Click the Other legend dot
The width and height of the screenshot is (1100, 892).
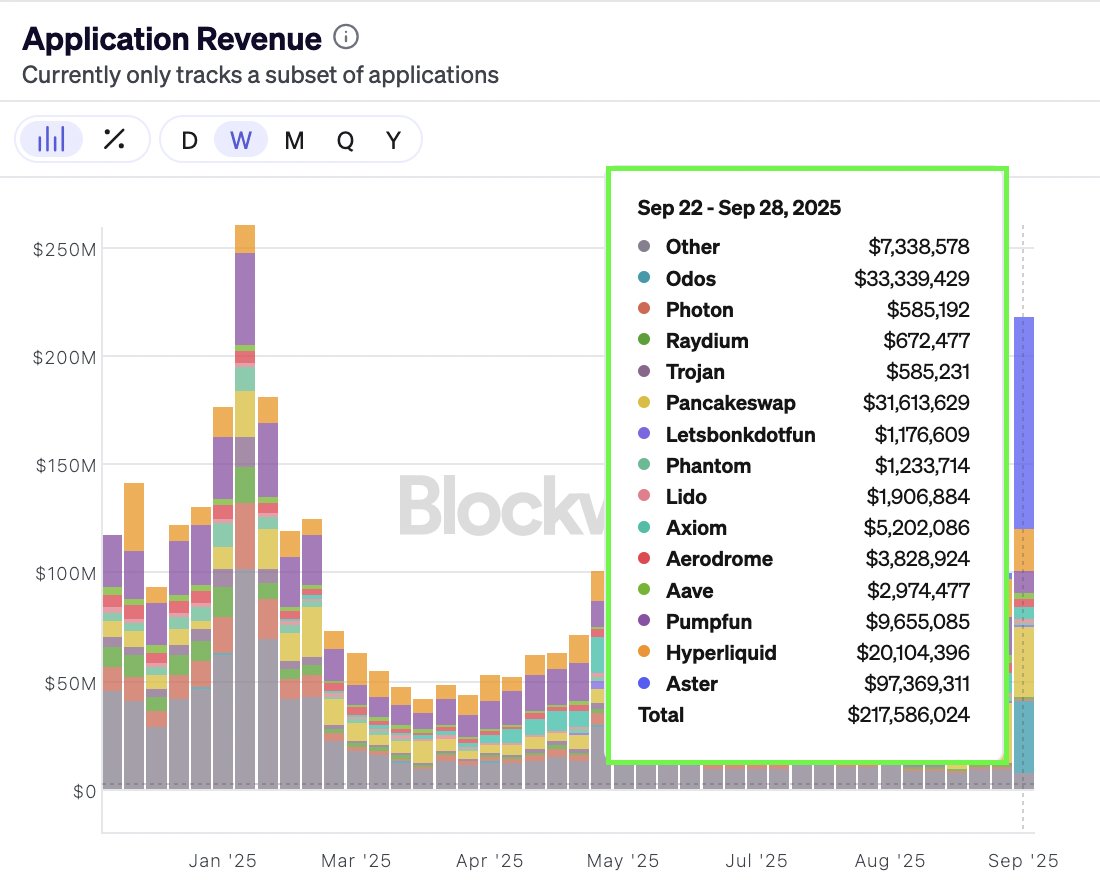tap(644, 246)
